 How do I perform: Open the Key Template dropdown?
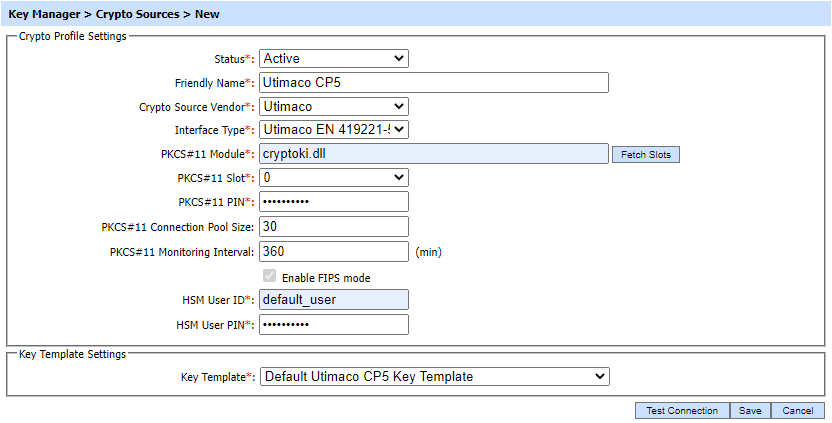[x=433, y=377]
